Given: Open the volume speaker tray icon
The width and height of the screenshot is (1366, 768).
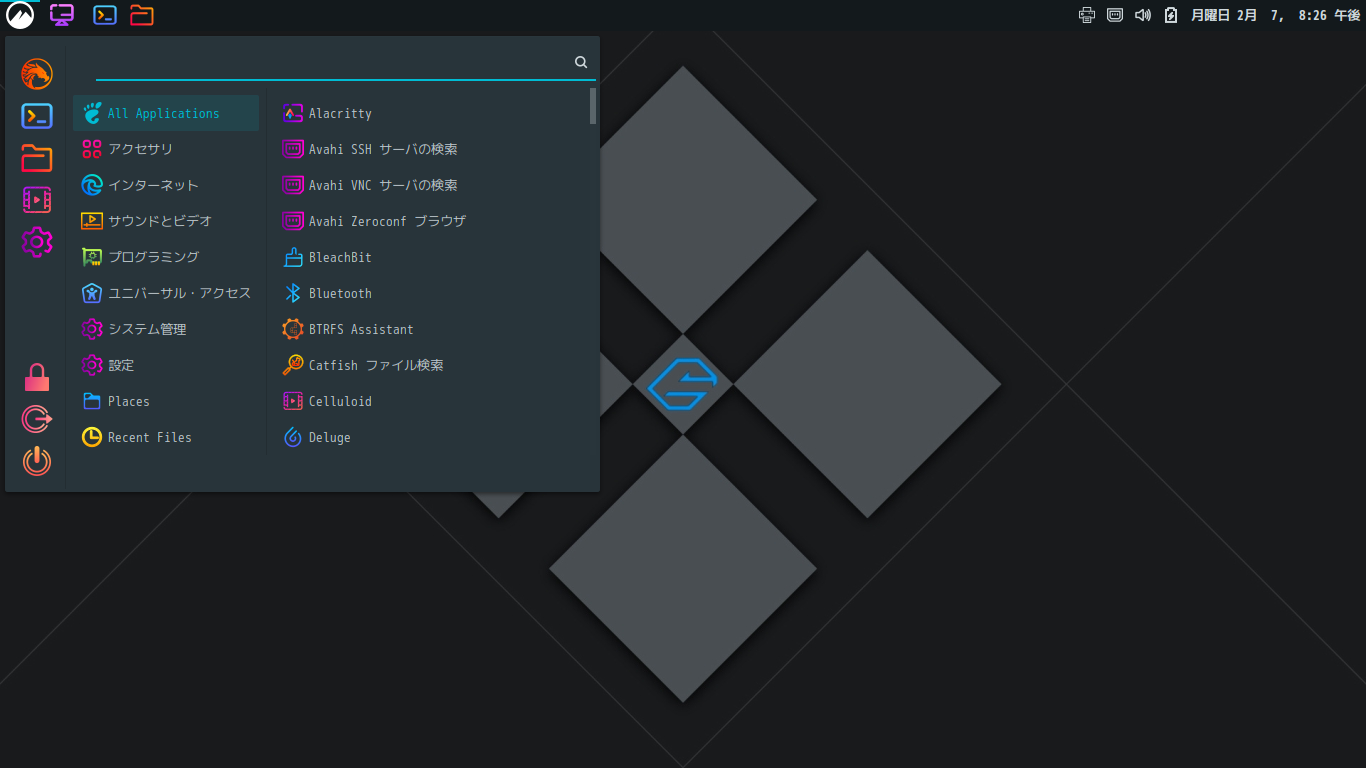Looking at the screenshot, I should coord(1143,15).
